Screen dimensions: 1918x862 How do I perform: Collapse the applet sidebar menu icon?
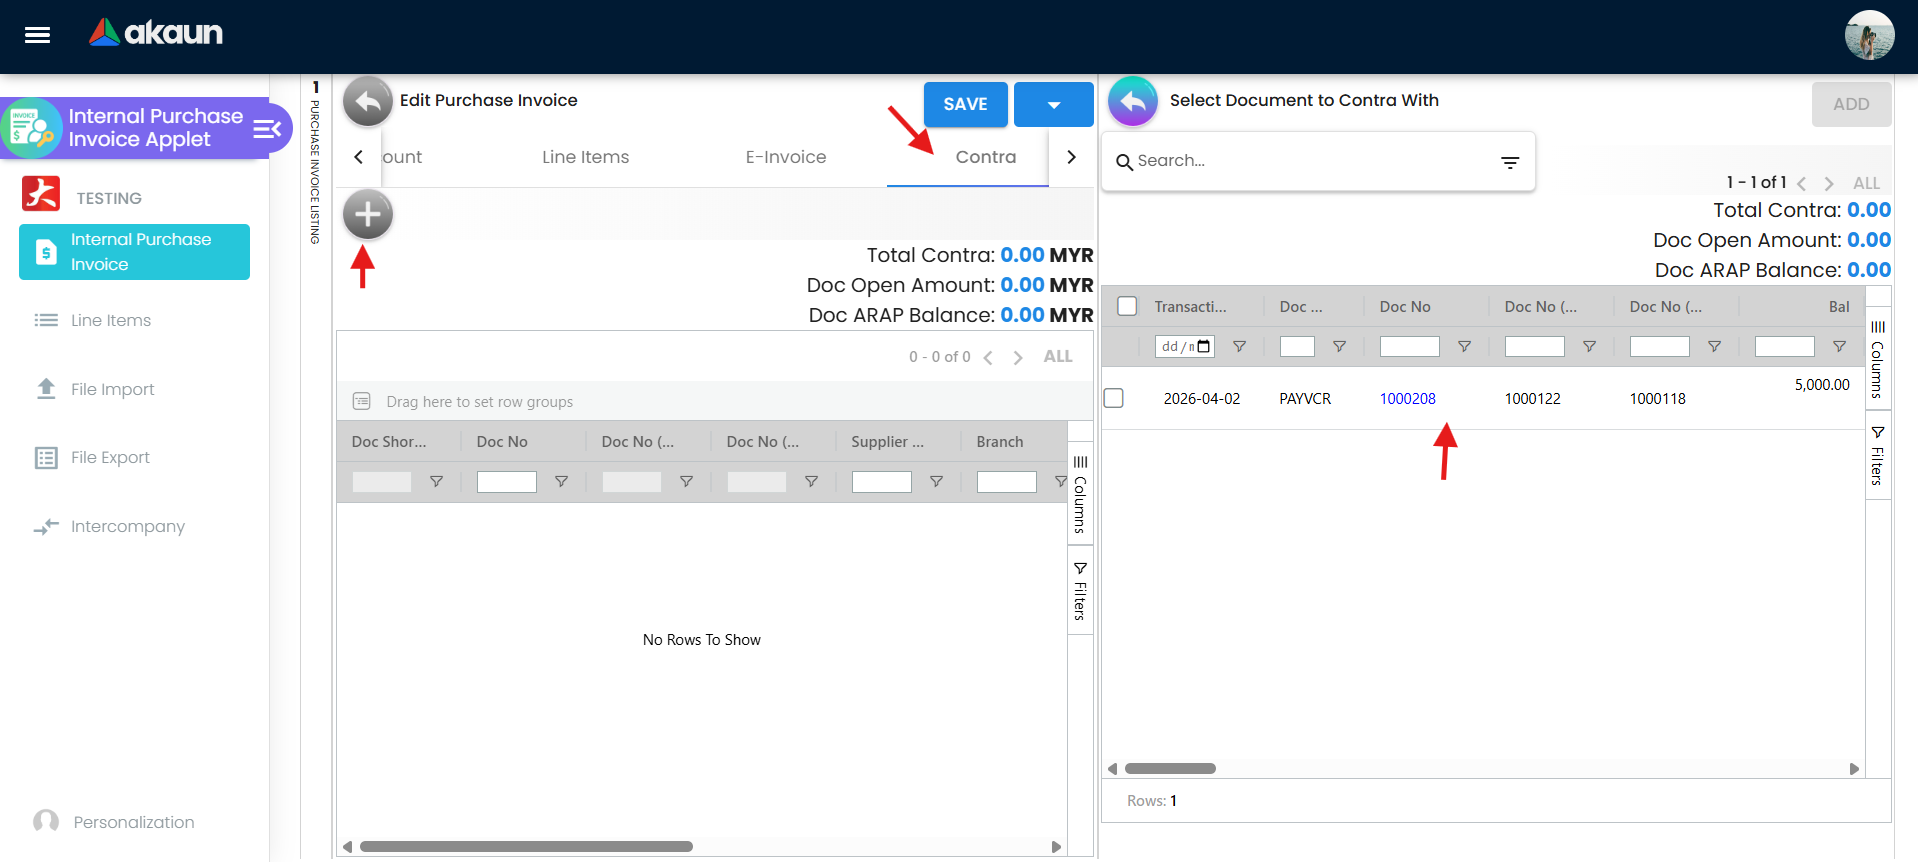coord(267,128)
